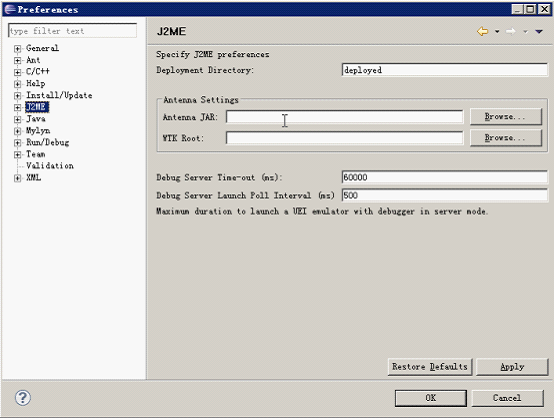Screen dimensions: 554x418
Task: Click the Eclipse icon in title bar
Action: pyautogui.click(x=10, y=9)
